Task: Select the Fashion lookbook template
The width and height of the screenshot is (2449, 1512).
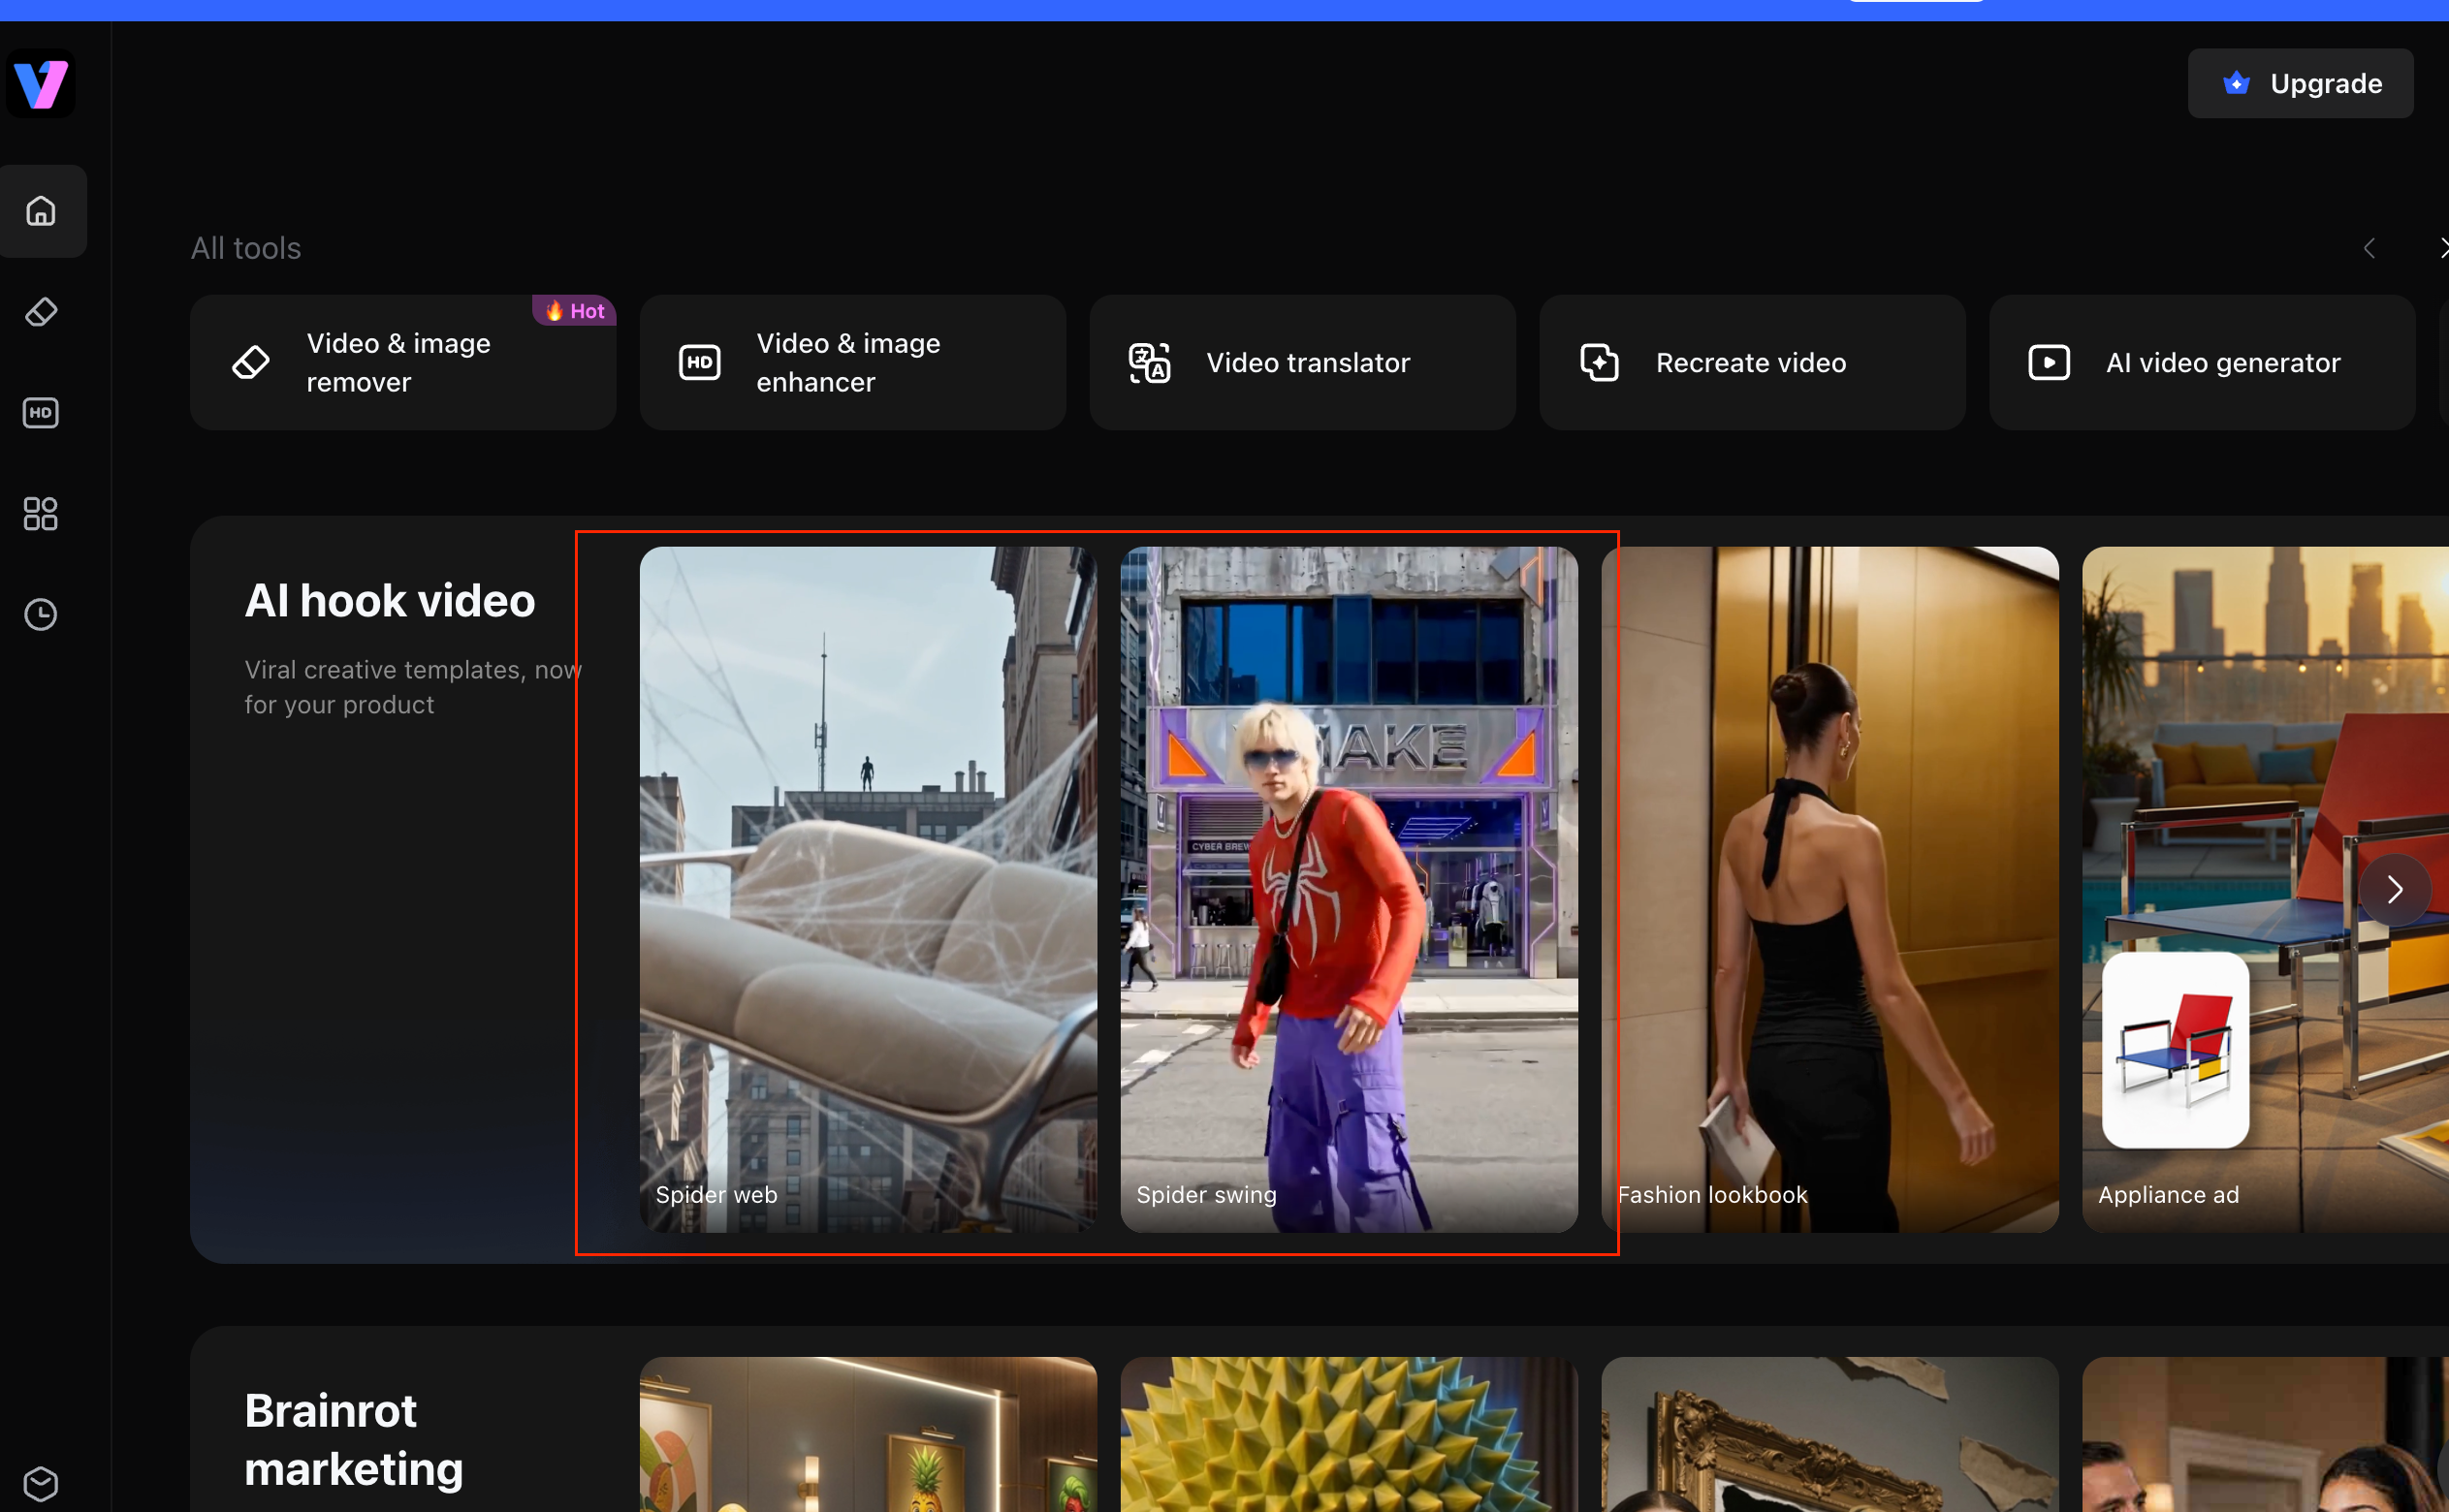Action: click(x=1830, y=889)
